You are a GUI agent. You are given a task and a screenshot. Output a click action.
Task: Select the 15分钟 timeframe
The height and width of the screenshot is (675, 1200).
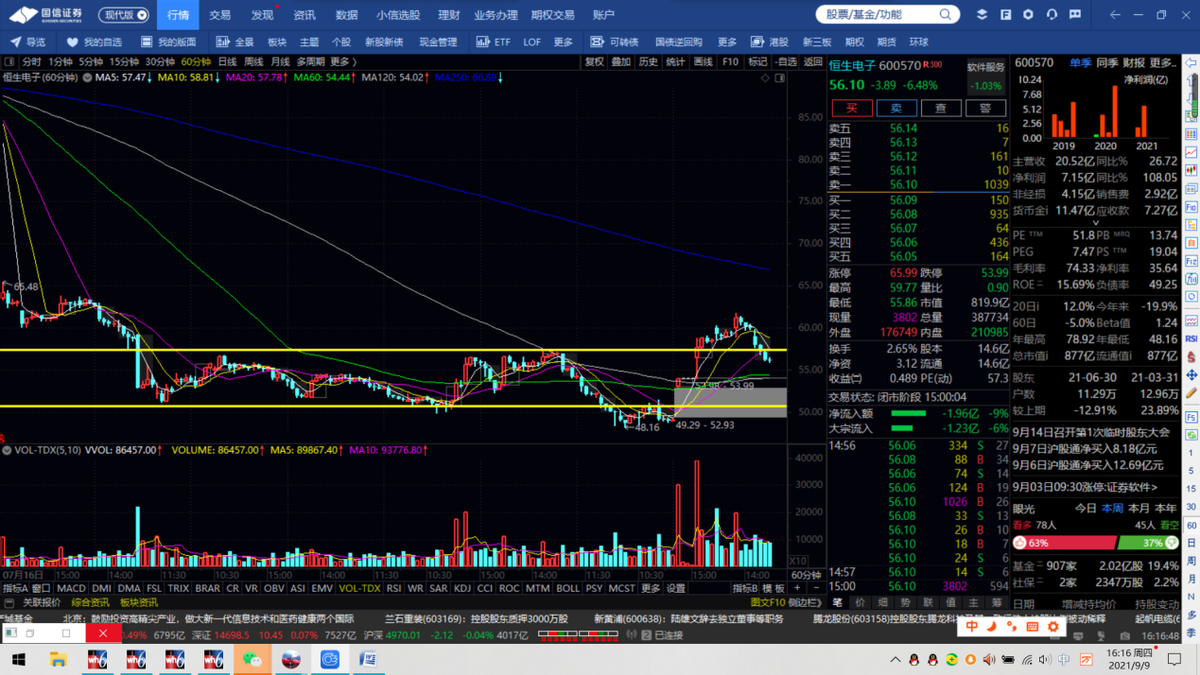[125, 62]
